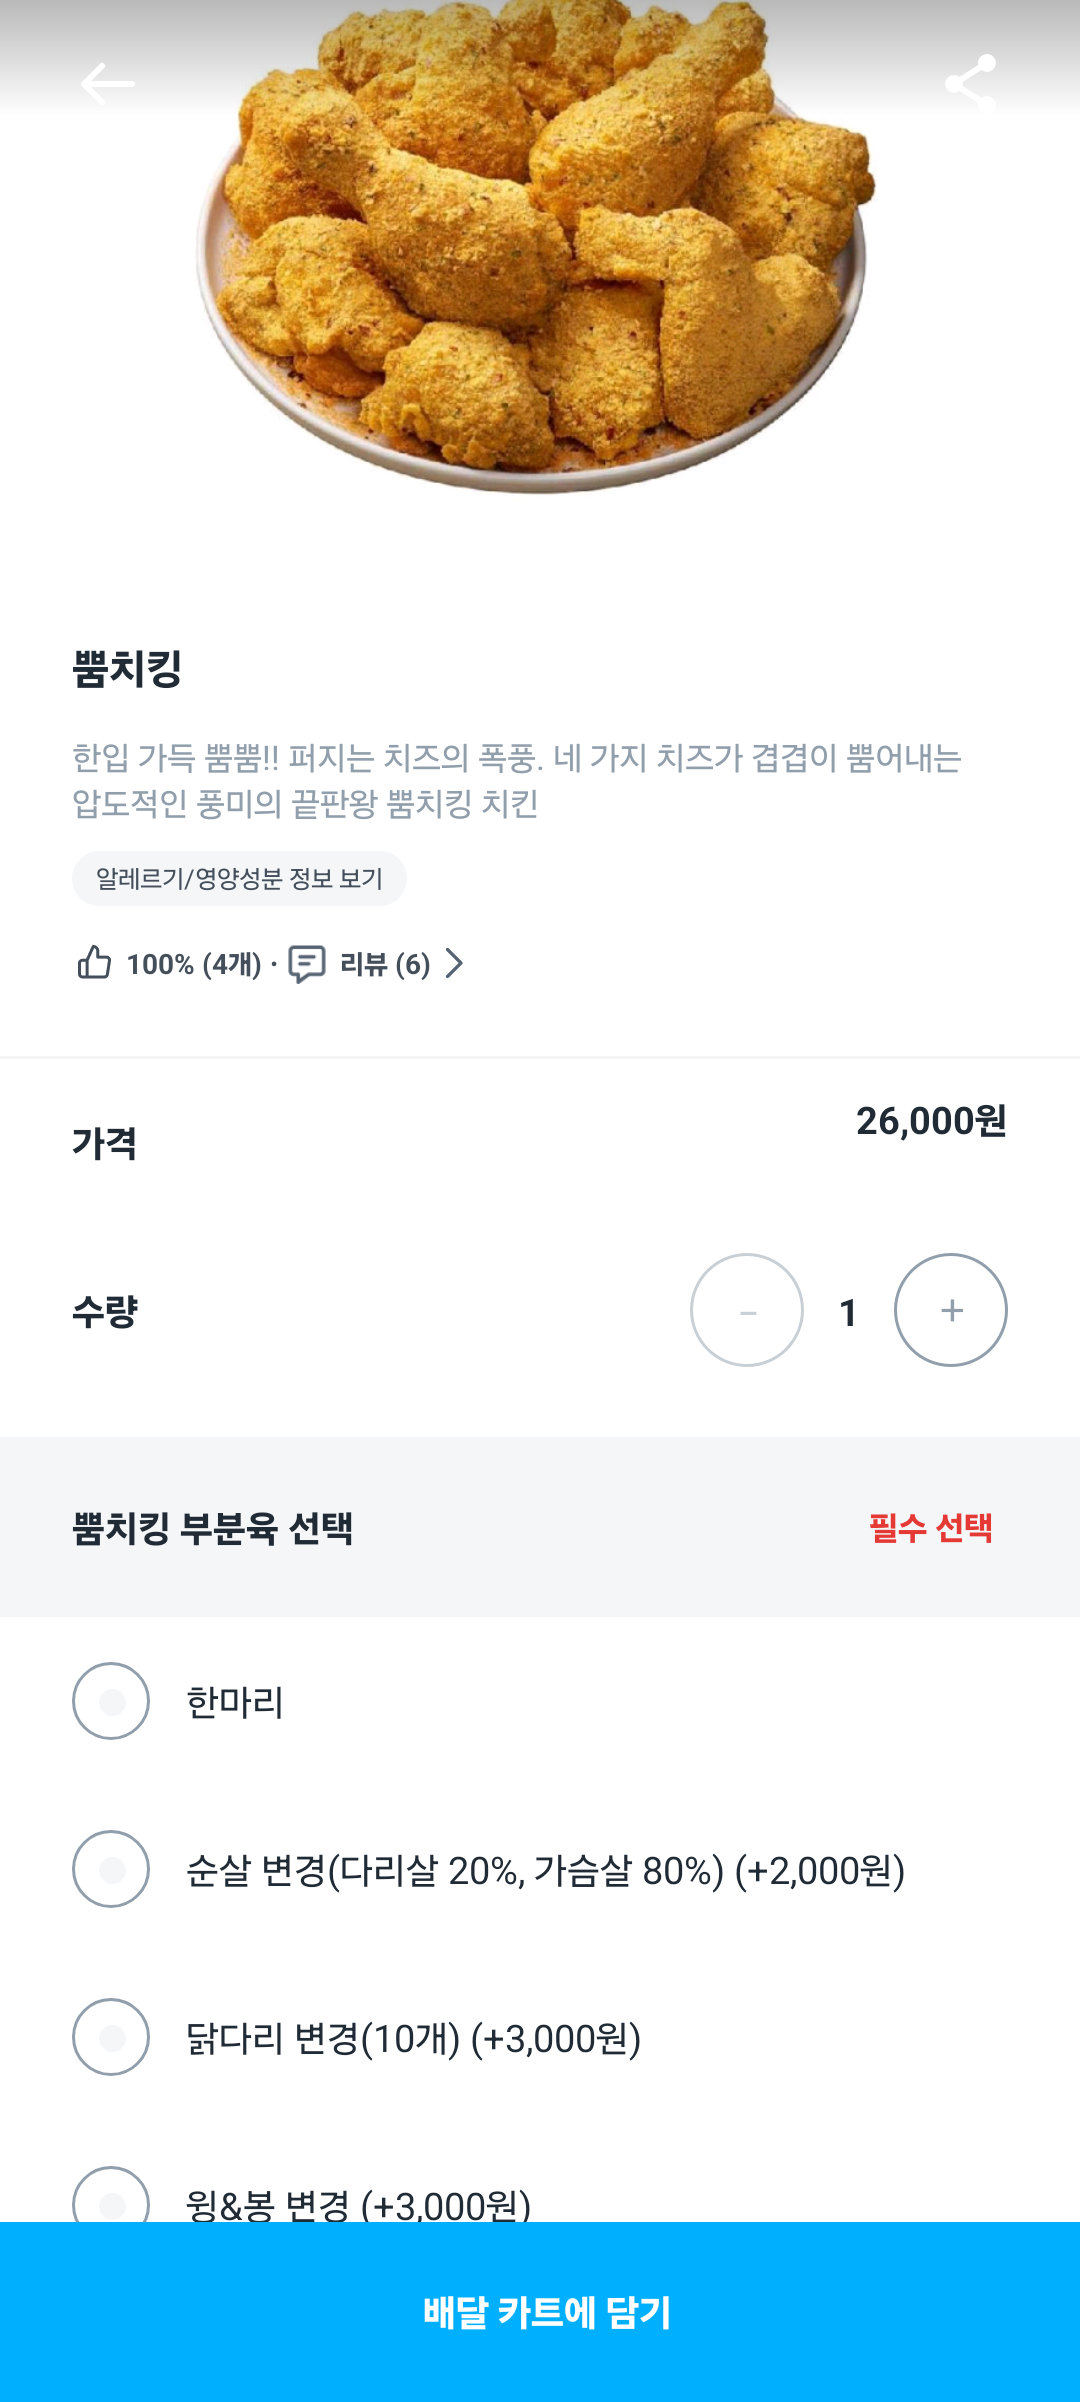Select the 한마리 radio option
Image resolution: width=1080 pixels, height=2402 pixels.
[x=111, y=1701]
